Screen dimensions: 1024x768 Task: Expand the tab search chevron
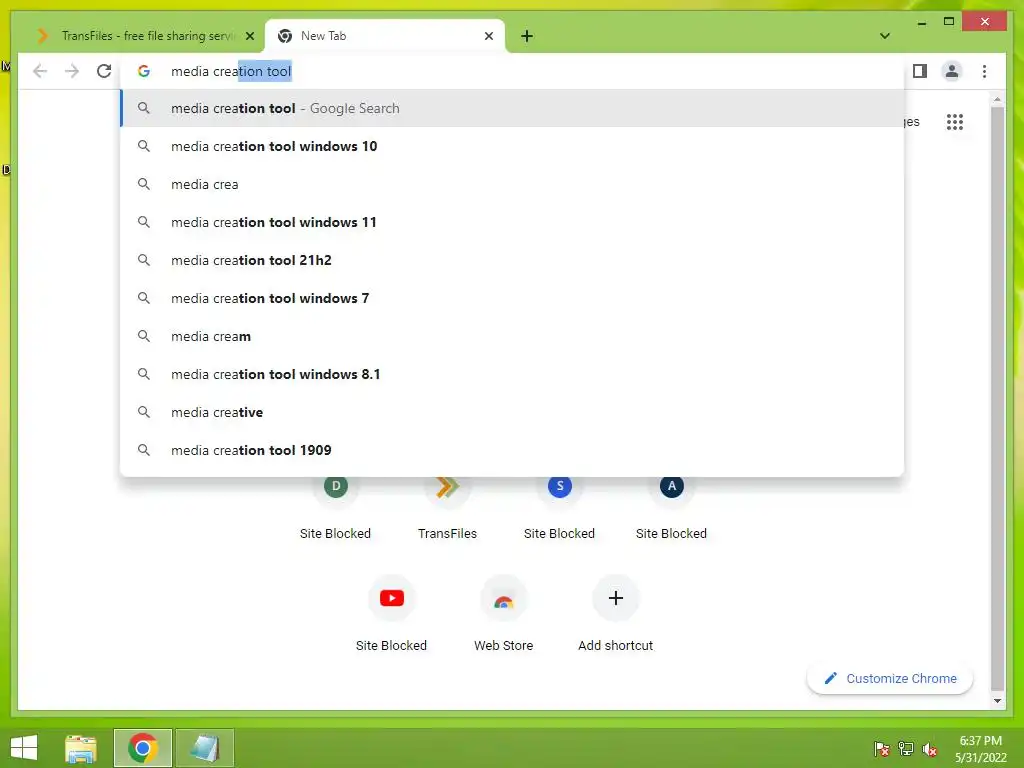pyautogui.click(x=884, y=36)
